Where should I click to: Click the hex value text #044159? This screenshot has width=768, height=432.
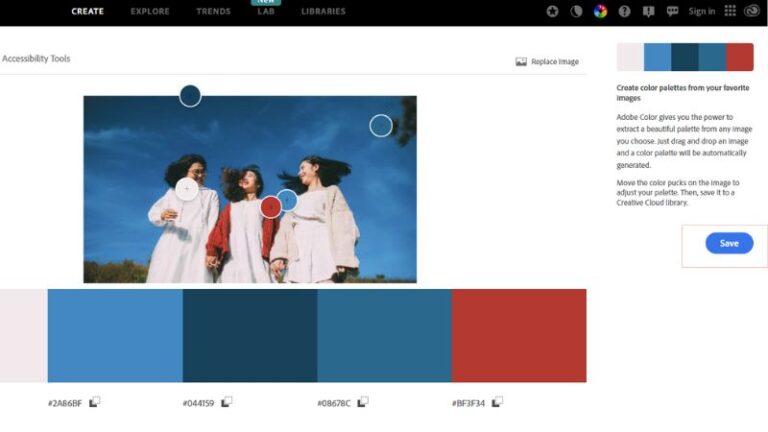pyautogui.click(x=198, y=403)
